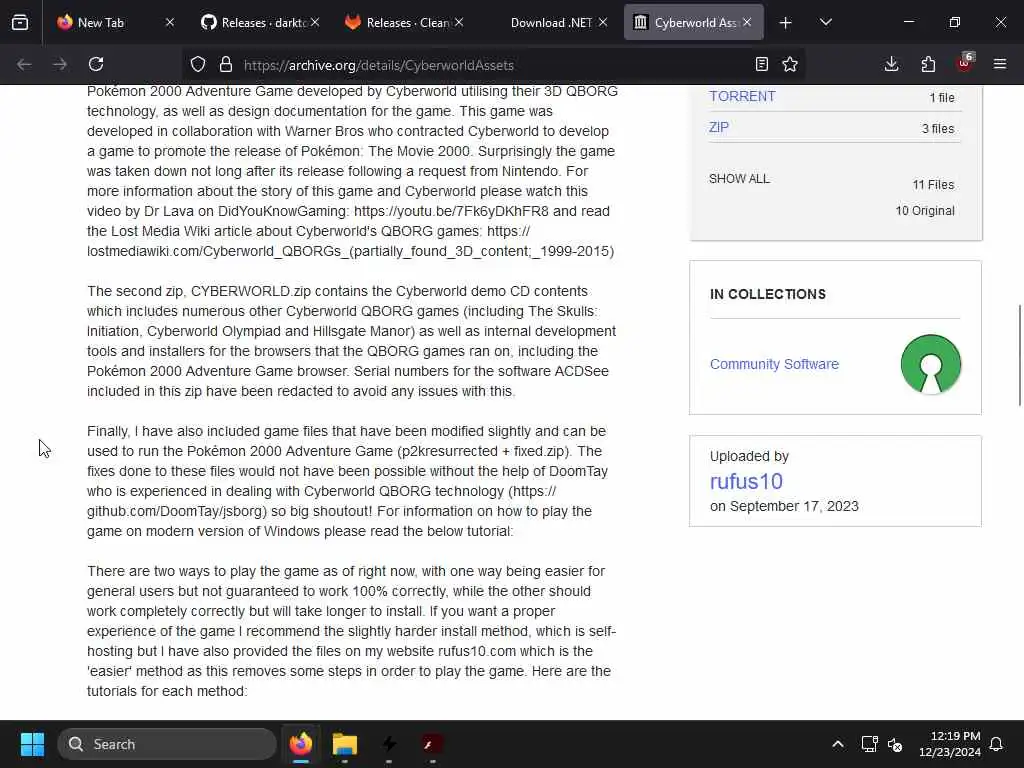The height and width of the screenshot is (768, 1024).
Task: Open the Downloads panel
Action: click(x=891, y=64)
